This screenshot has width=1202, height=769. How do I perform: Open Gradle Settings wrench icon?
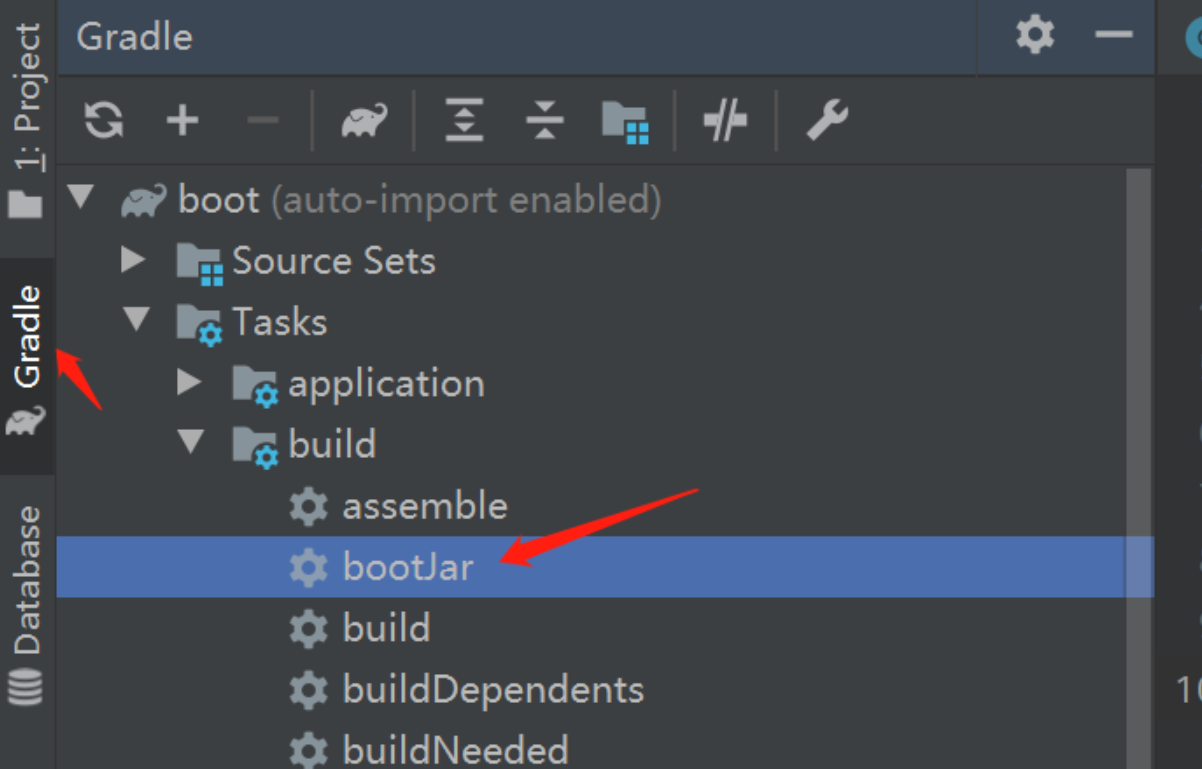pyautogui.click(x=826, y=121)
